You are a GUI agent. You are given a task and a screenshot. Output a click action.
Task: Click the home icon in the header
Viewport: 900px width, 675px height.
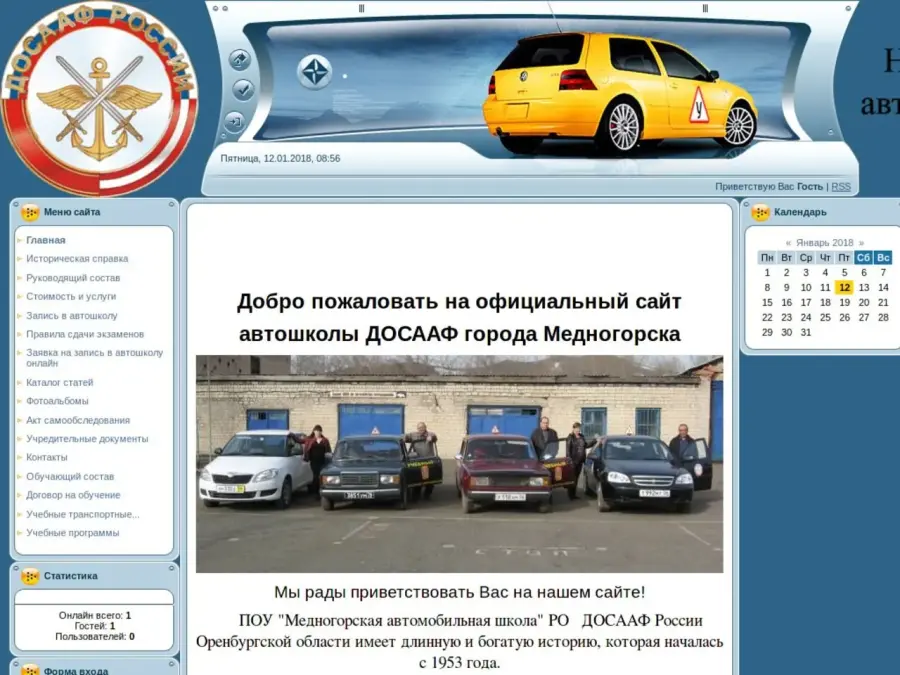click(240, 60)
